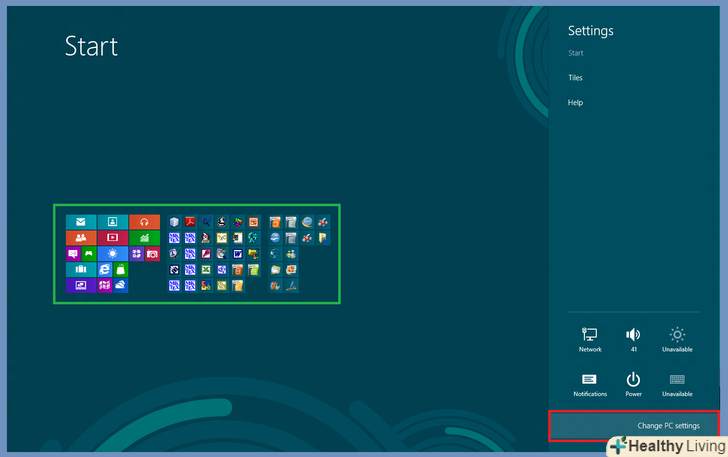Image resolution: width=728 pixels, height=457 pixels.
Task: Open the SkyDrive cloud tile
Action: (121, 286)
